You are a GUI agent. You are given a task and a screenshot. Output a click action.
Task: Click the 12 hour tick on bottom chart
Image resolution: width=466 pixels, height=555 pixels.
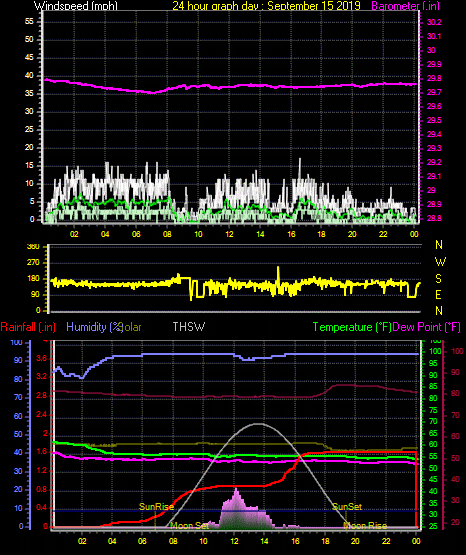(234, 540)
